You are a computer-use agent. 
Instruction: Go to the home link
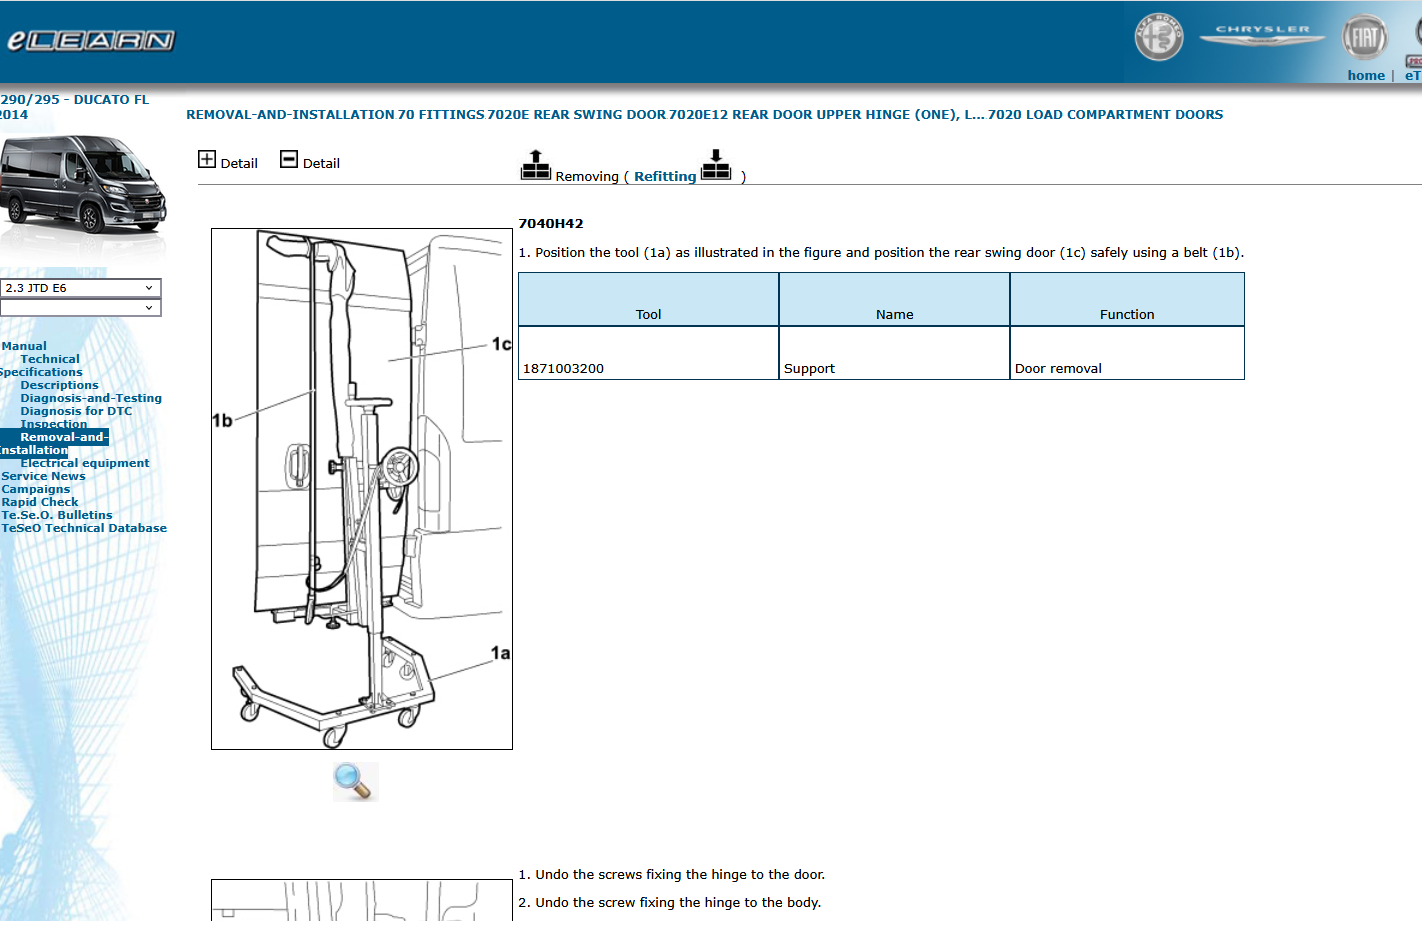tap(1365, 76)
